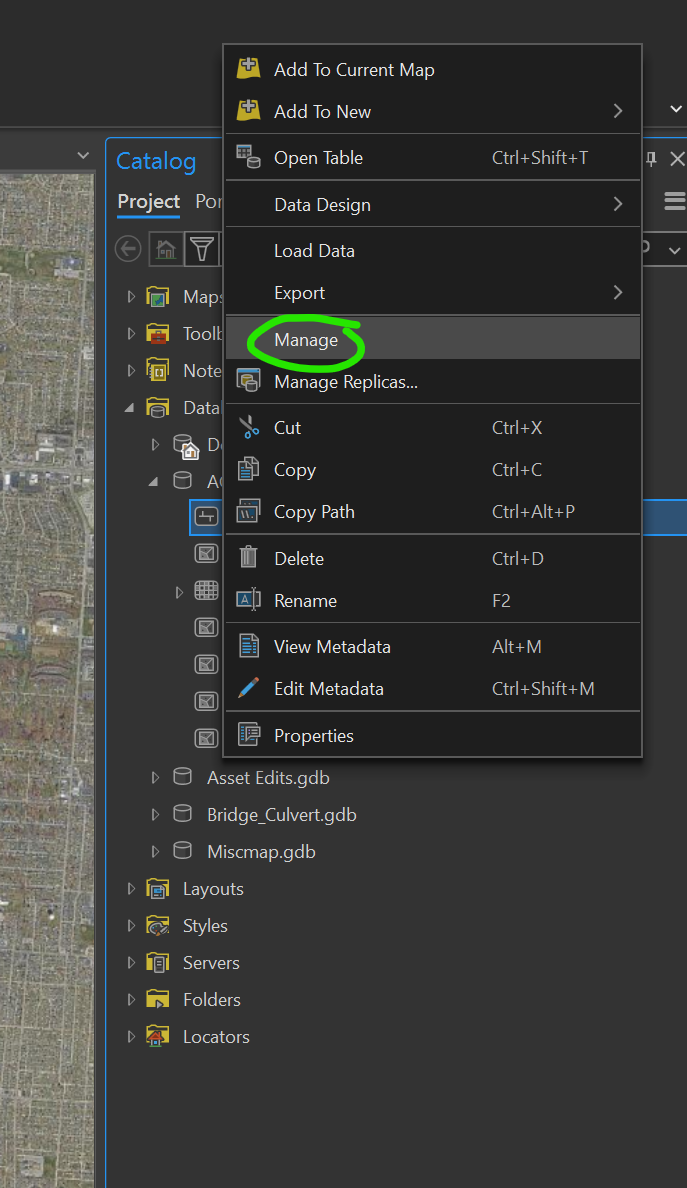Expand the Maps tree node
The height and width of the screenshot is (1188, 687).
click(x=130, y=296)
